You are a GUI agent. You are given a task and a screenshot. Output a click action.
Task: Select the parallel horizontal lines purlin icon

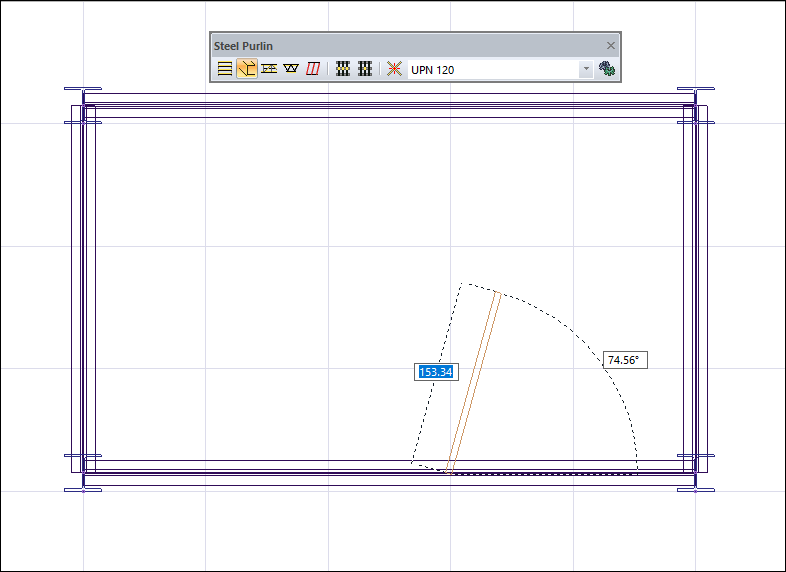pyautogui.click(x=225, y=69)
